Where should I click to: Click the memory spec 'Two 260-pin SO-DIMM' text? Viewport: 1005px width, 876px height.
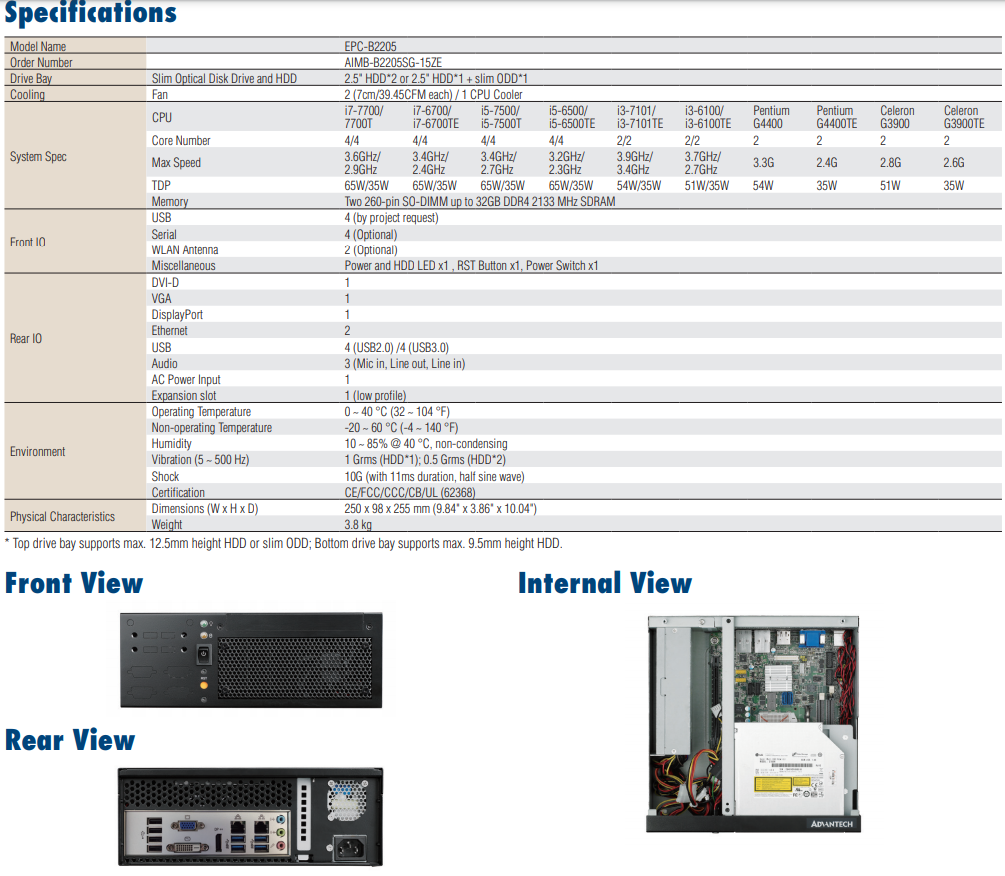[479, 201]
